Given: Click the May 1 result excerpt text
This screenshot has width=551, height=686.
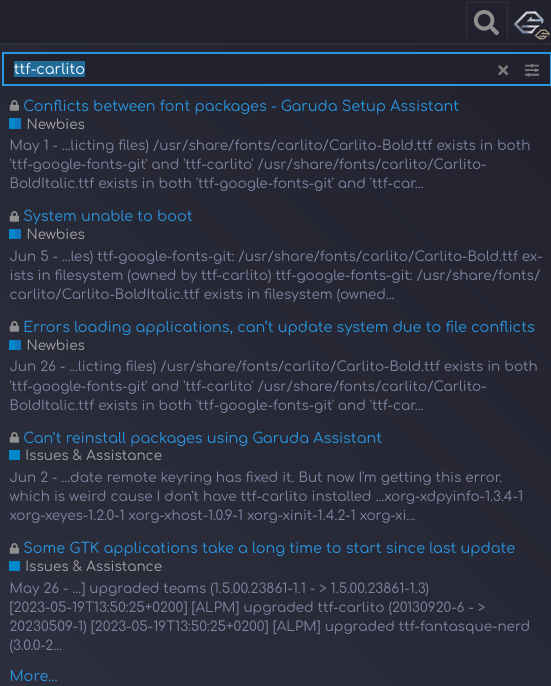Looking at the screenshot, I should (270, 164).
